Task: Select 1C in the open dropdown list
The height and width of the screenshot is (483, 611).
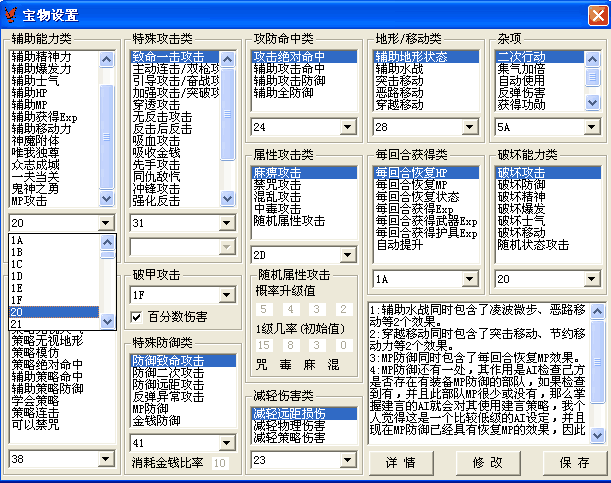Action: (x=17, y=264)
